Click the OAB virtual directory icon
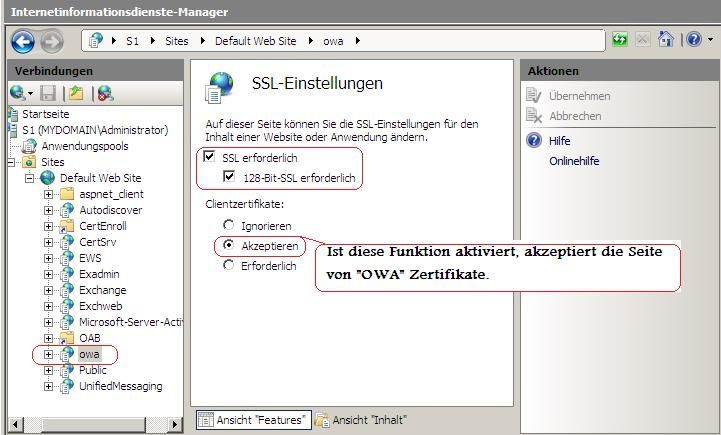 click(x=67, y=338)
